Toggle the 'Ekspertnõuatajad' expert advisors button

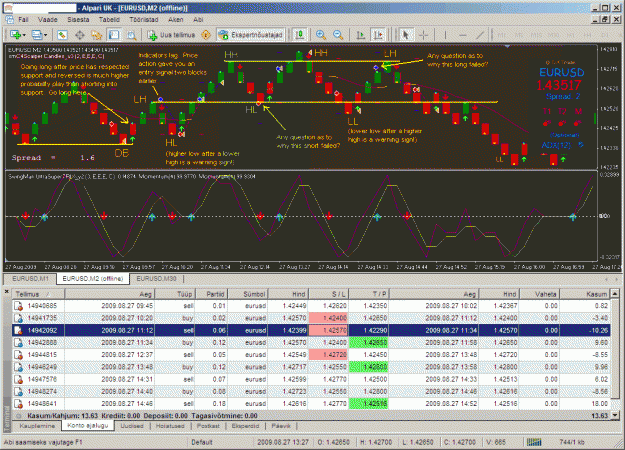(251, 35)
